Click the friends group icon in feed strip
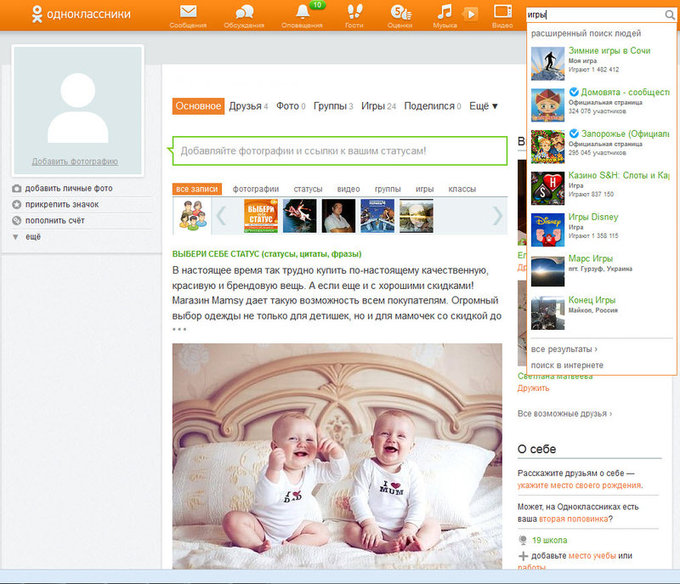 pyautogui.click(x=192, y=215)
